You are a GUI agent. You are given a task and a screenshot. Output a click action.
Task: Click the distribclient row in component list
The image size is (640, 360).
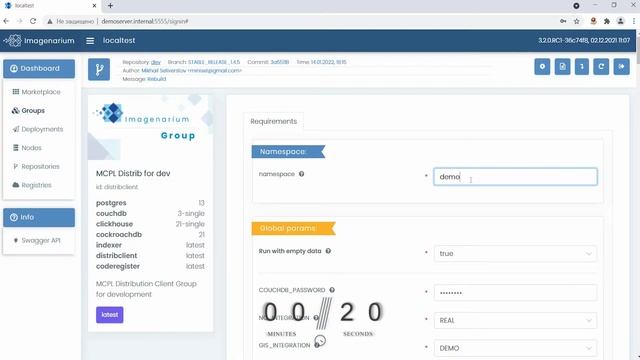(x=150, y=256)
